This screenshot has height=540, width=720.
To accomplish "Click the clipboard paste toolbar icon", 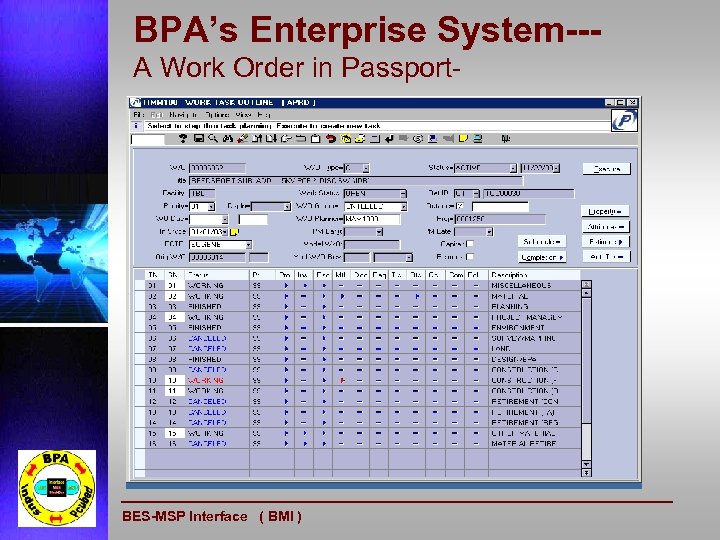I will 315,138.
